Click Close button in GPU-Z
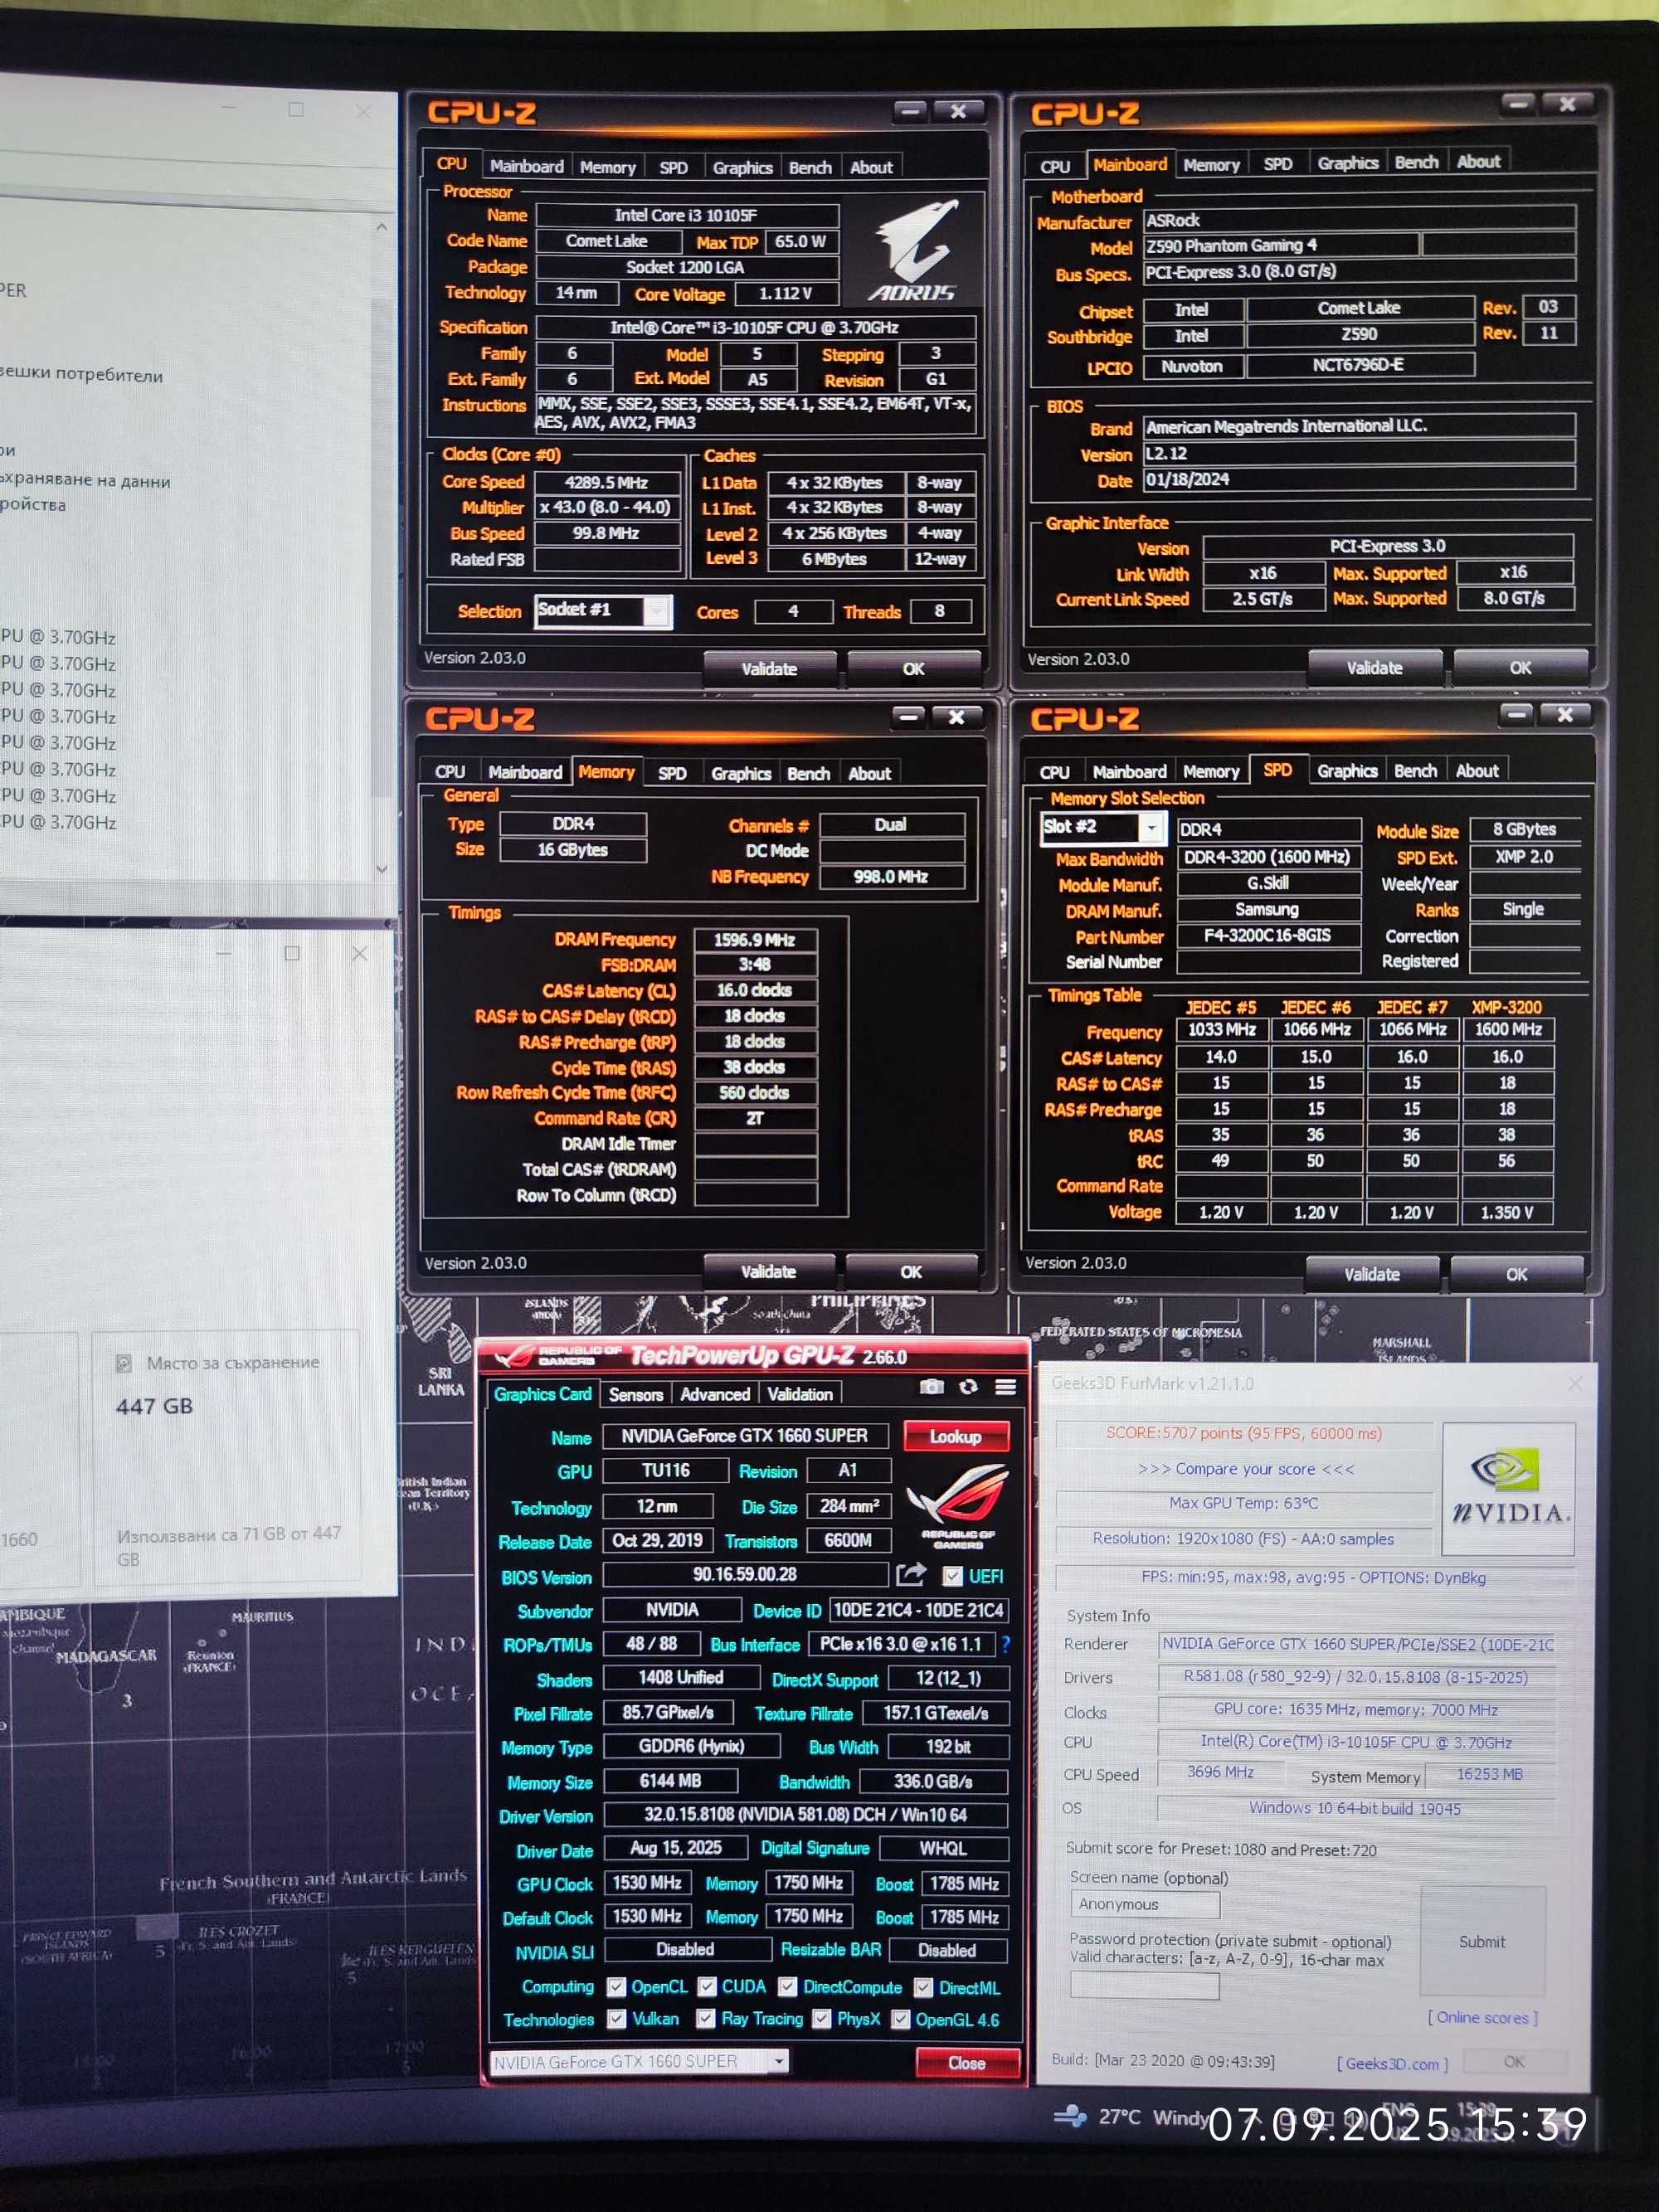 coord(966,2062)
